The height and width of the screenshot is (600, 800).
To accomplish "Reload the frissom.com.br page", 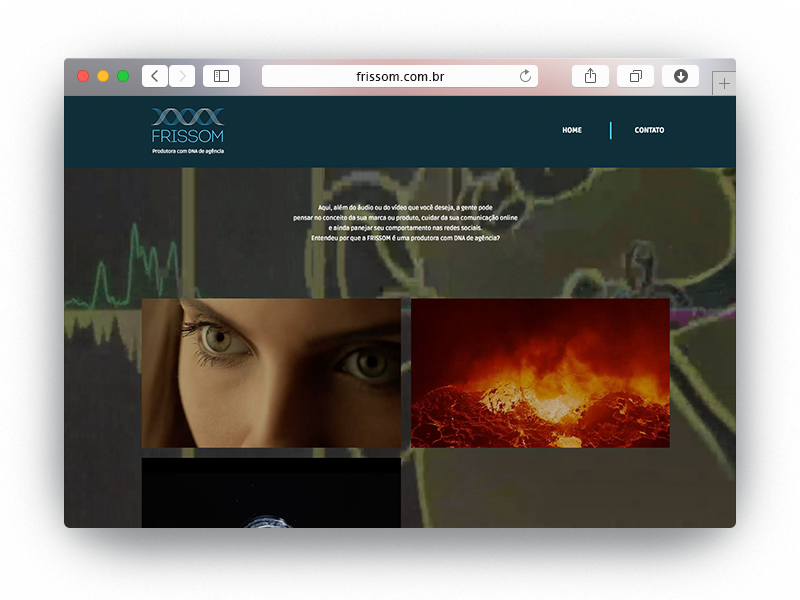I will (525, 76).
